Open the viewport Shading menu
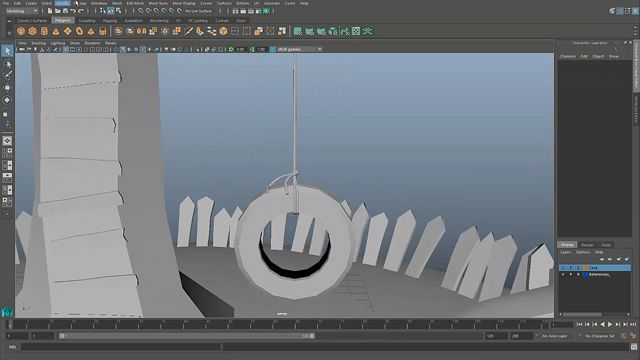The image size is (640, 360). coord(39,43)
